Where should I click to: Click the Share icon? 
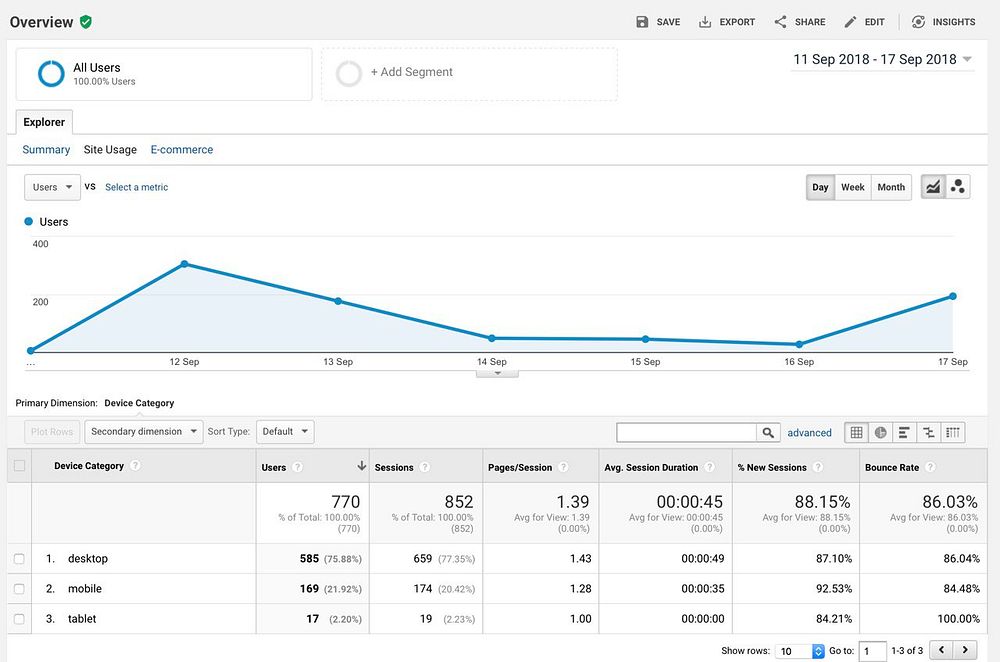coord(780,22)
